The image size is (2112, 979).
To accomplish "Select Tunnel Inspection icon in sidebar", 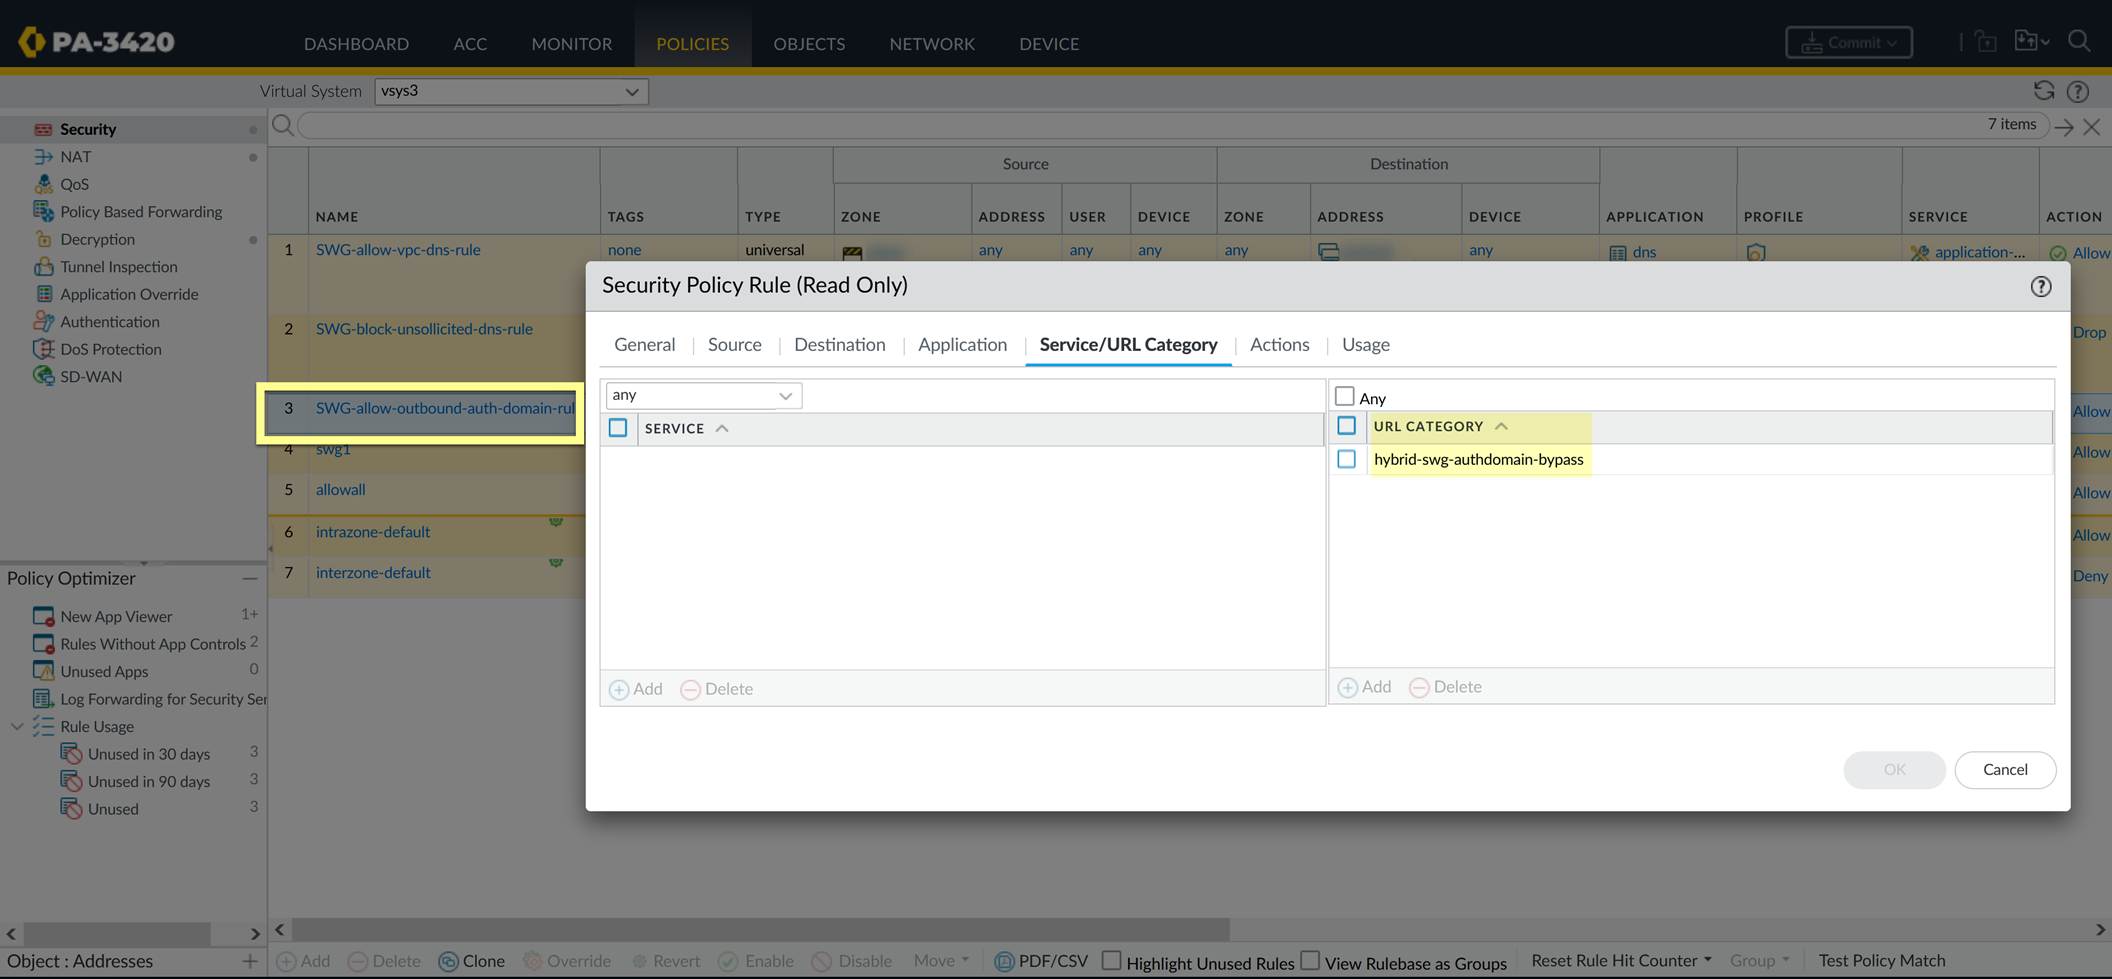I will point(43,266).
